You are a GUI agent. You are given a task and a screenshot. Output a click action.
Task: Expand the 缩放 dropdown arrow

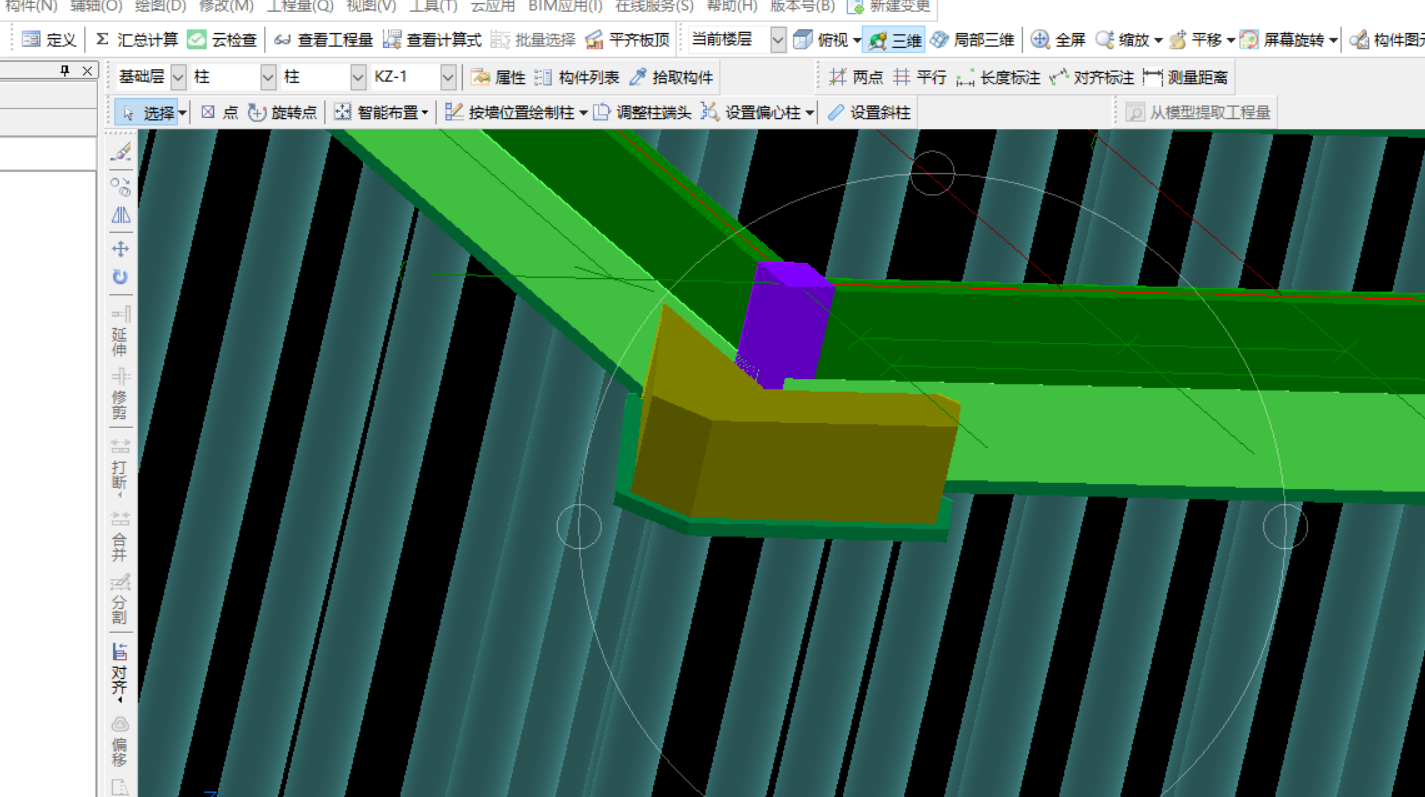pos(1158,41)
